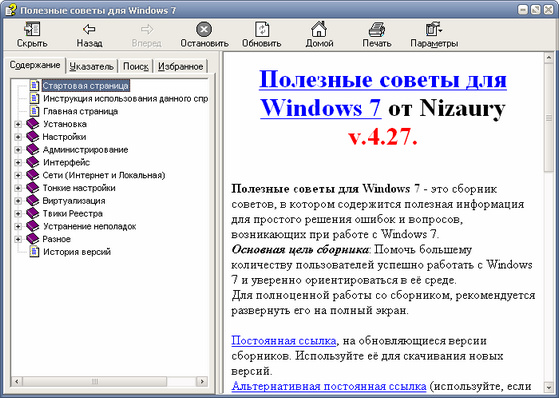Click the tree pane scroll-right arrow

click(x=202, y=381)
